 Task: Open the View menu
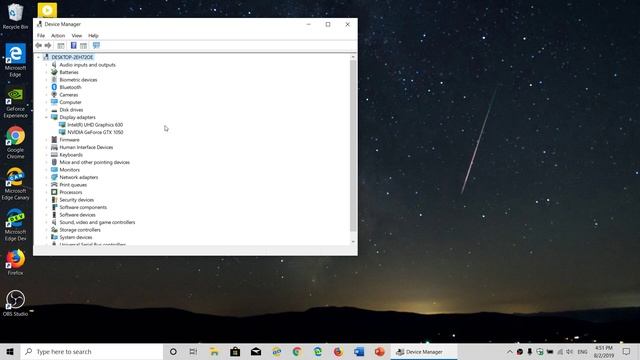click(x=77, y=36)
